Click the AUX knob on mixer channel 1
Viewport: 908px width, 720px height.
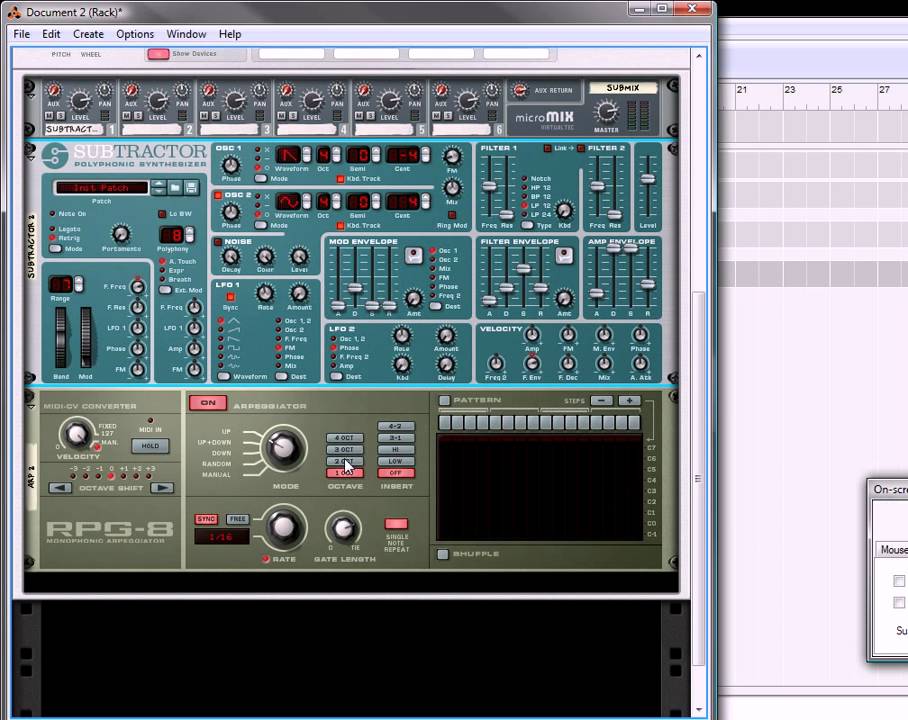[x=53, y=90]
